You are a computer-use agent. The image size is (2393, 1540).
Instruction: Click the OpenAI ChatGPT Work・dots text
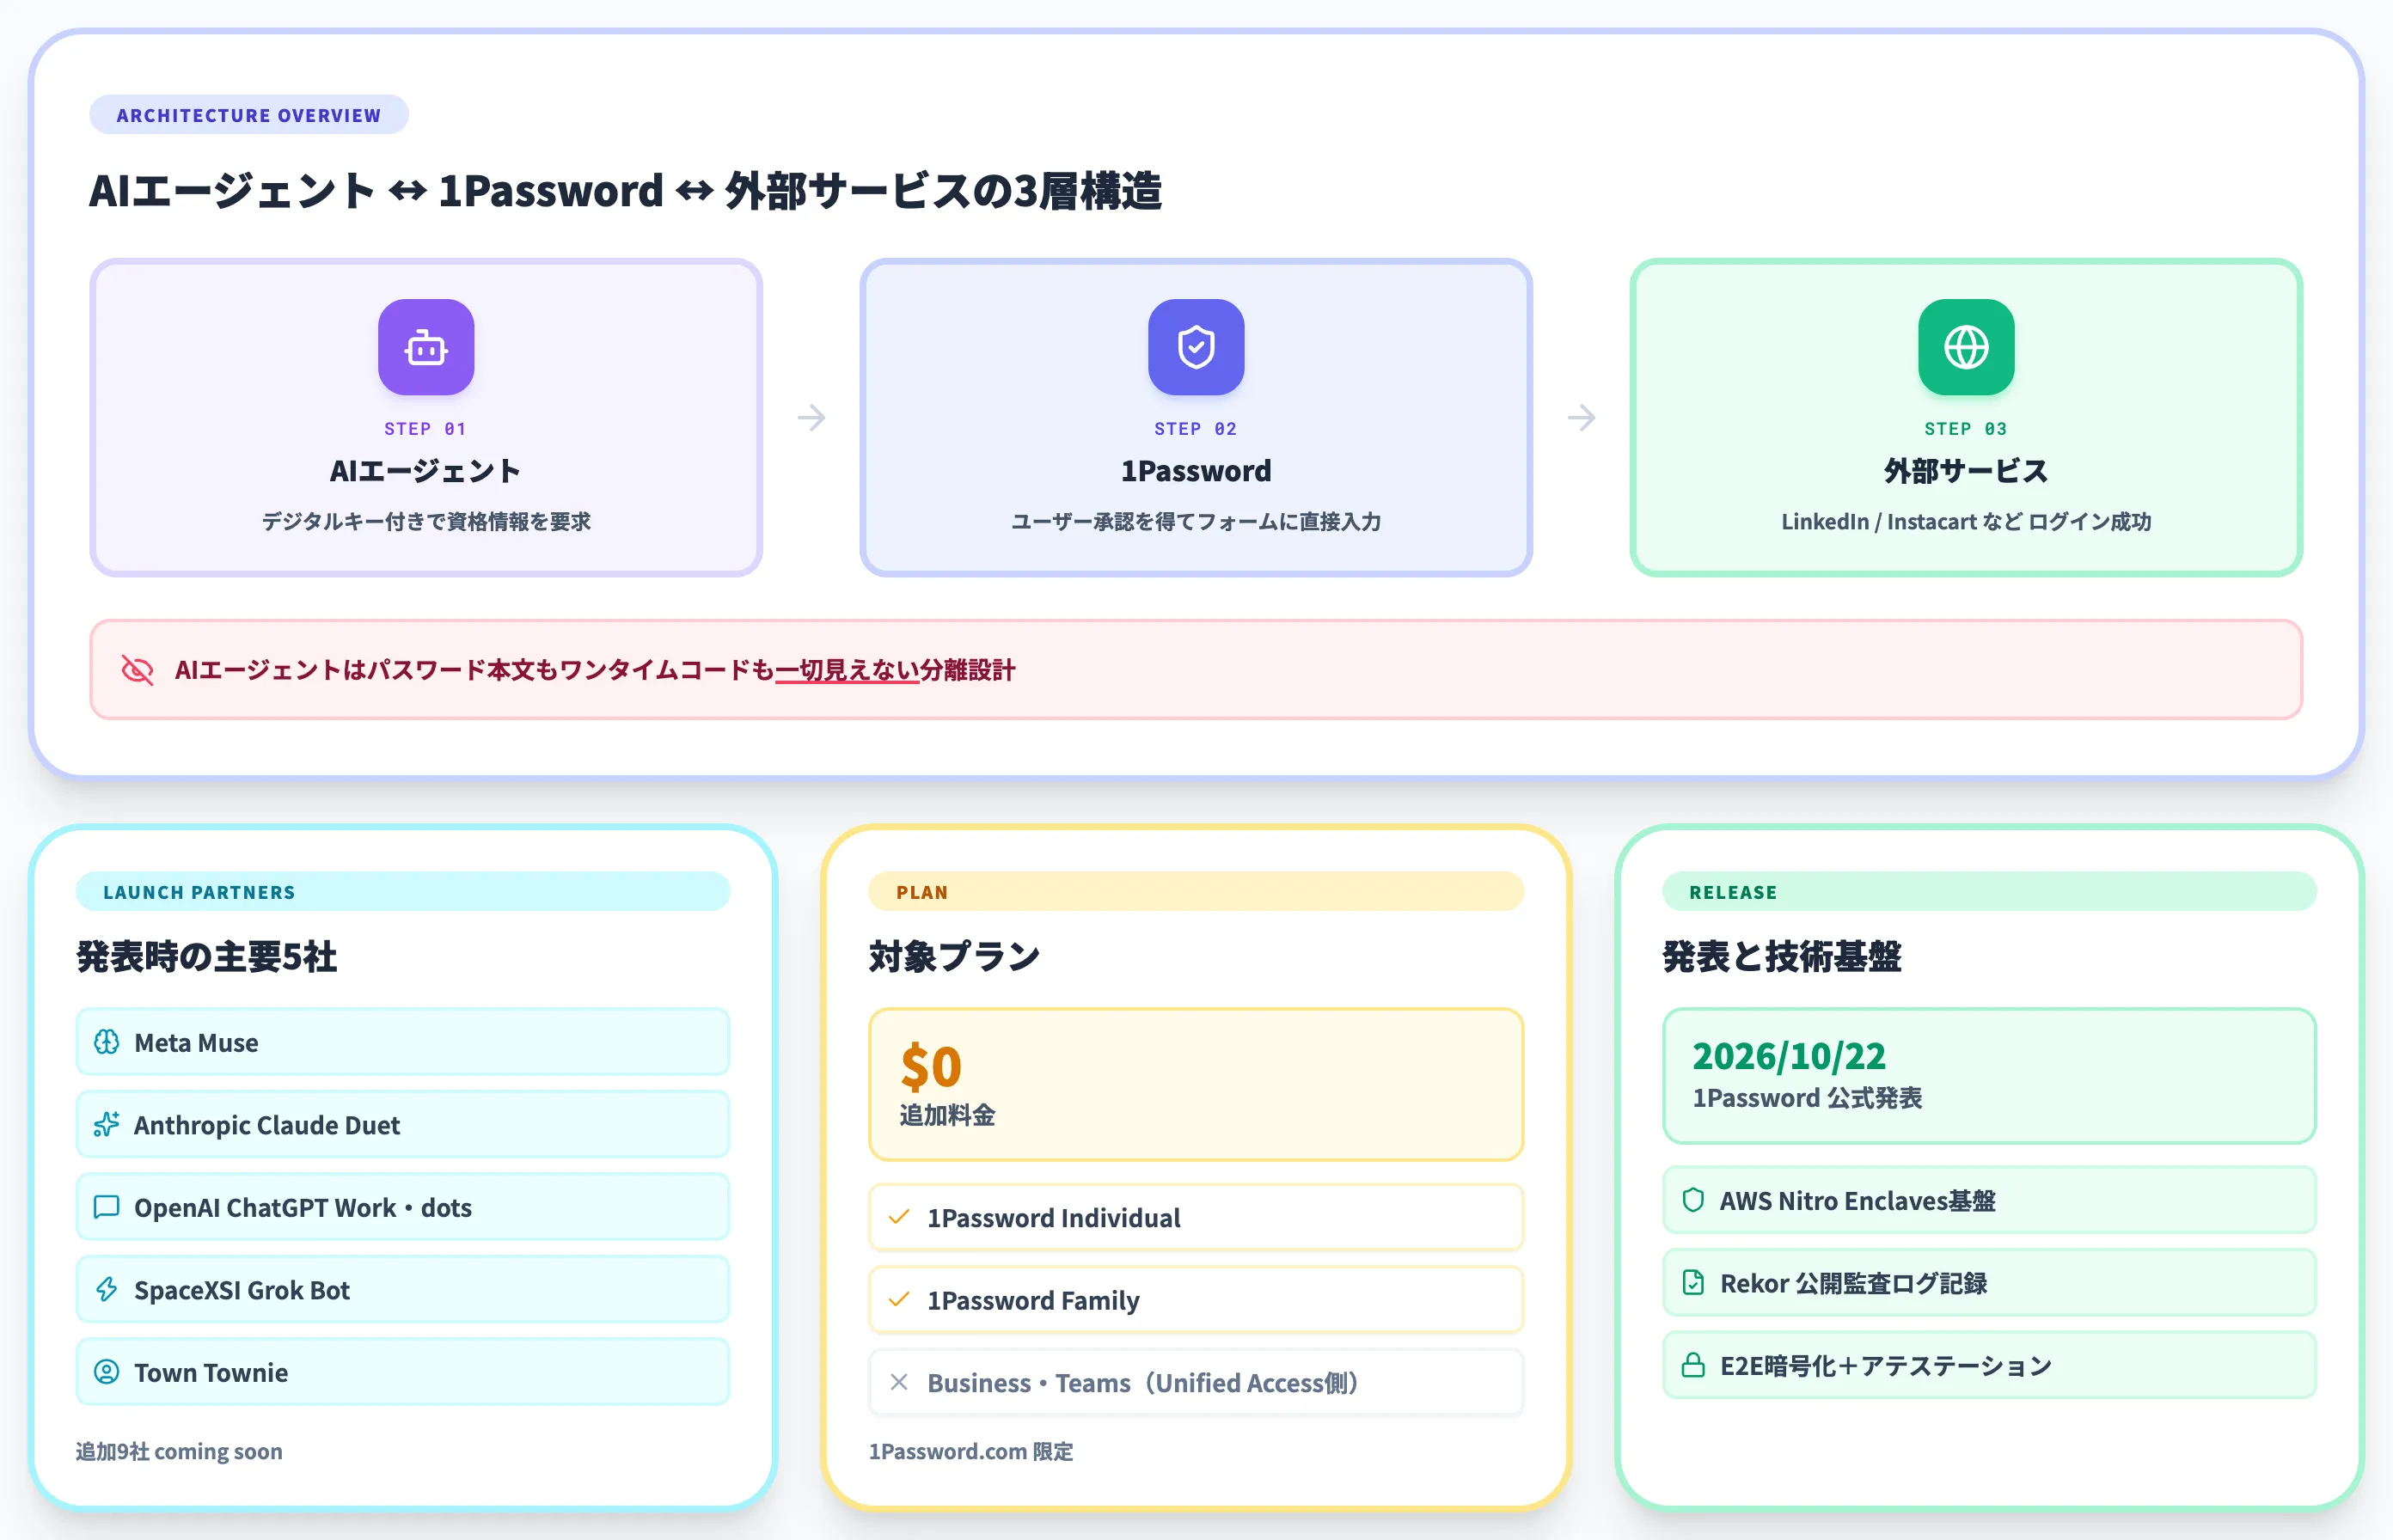(x=303, y=1207)
